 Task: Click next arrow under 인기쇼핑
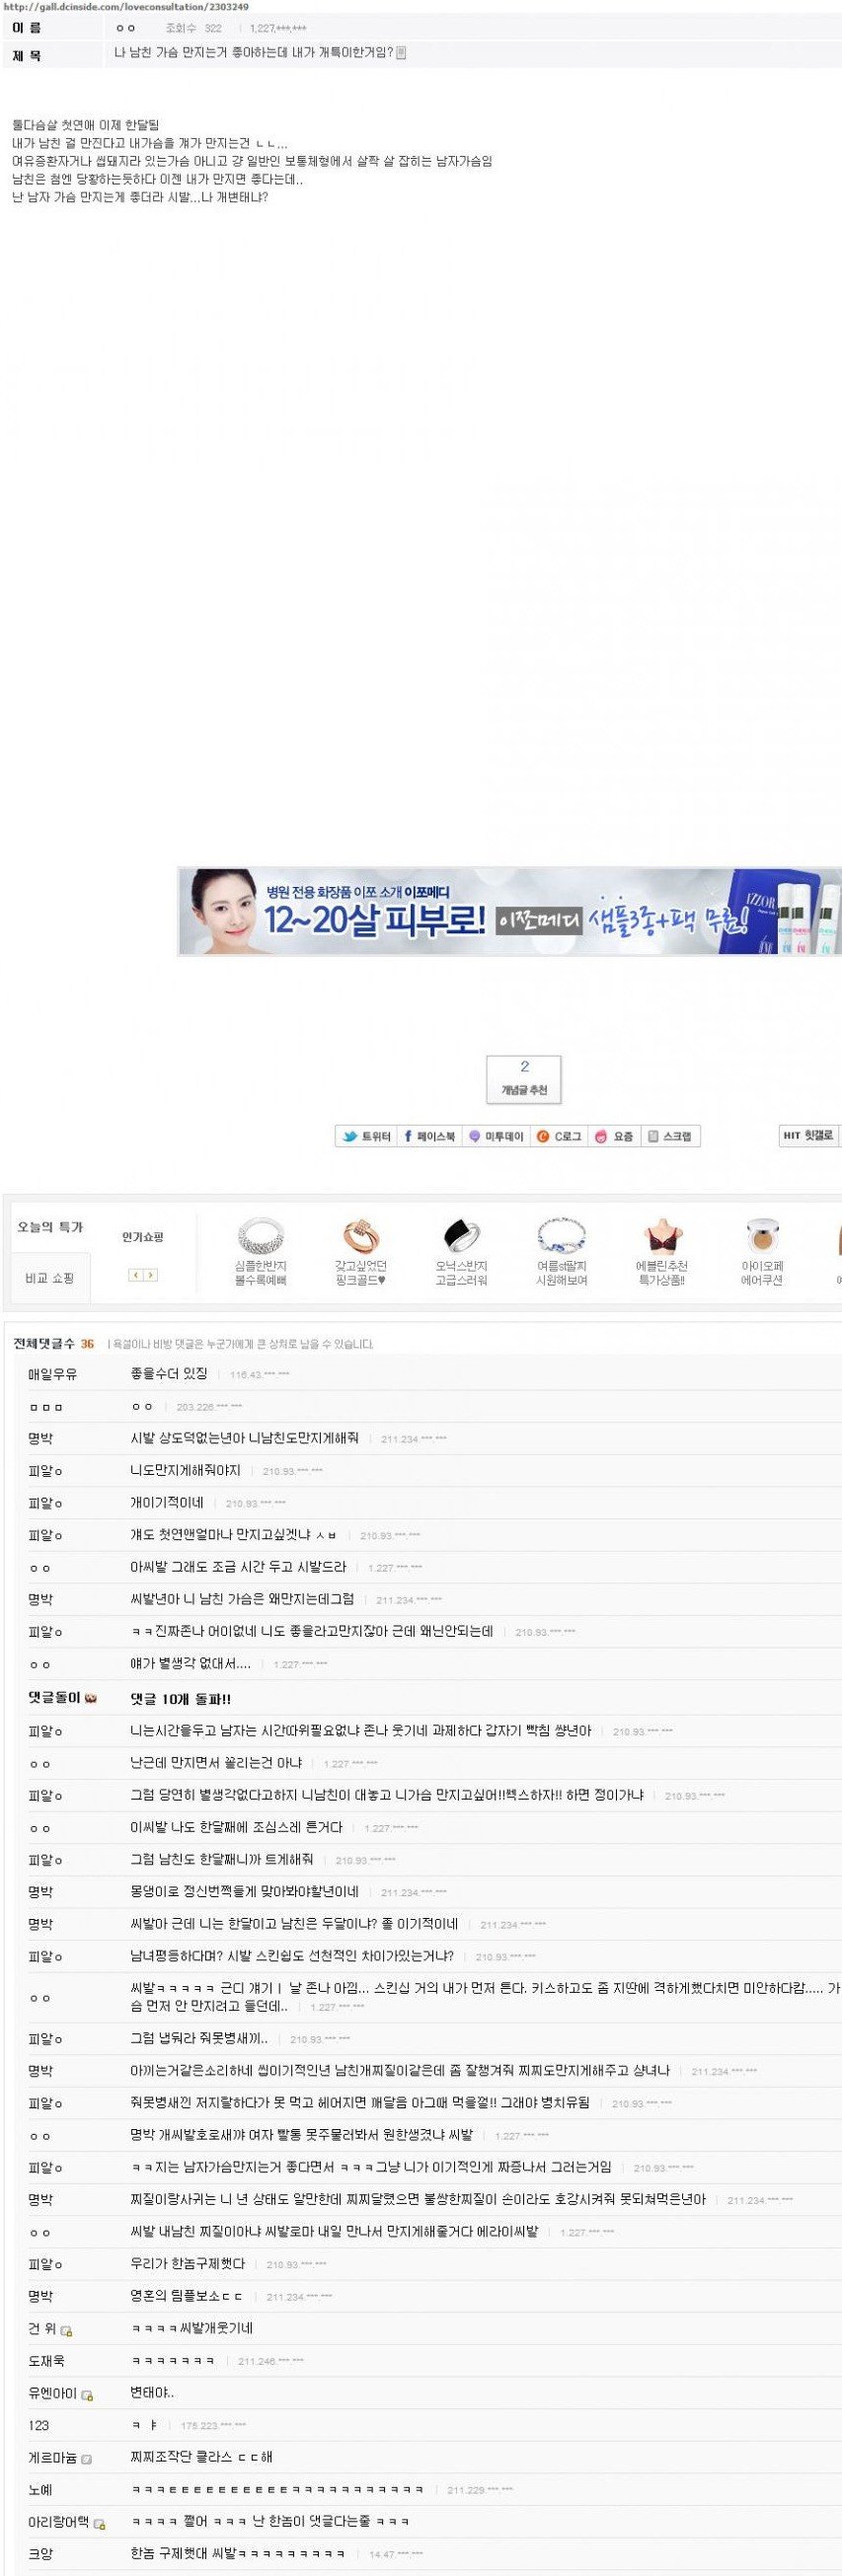coord(151,1275)
